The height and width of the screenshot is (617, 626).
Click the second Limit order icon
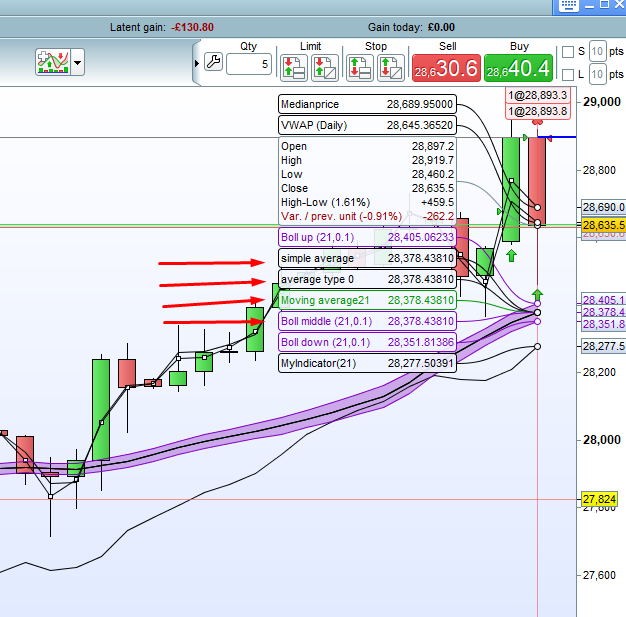coord(325,68)
